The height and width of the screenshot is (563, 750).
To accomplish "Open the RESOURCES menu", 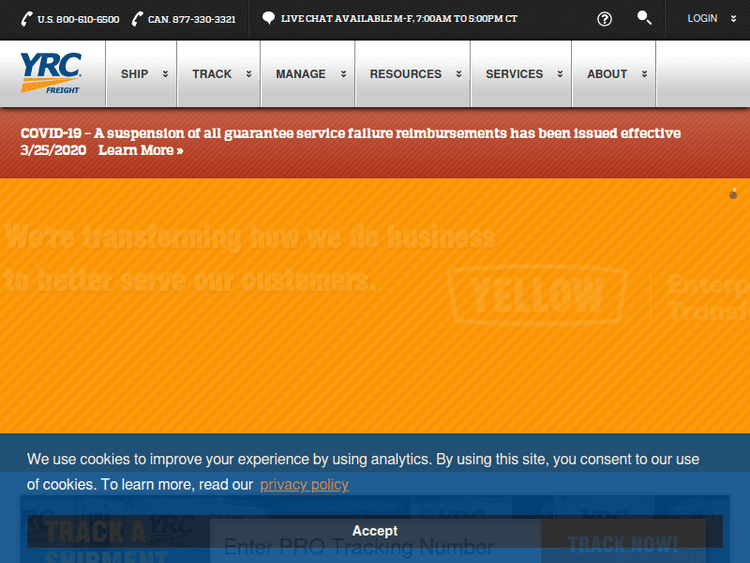I will coord(412,74).
